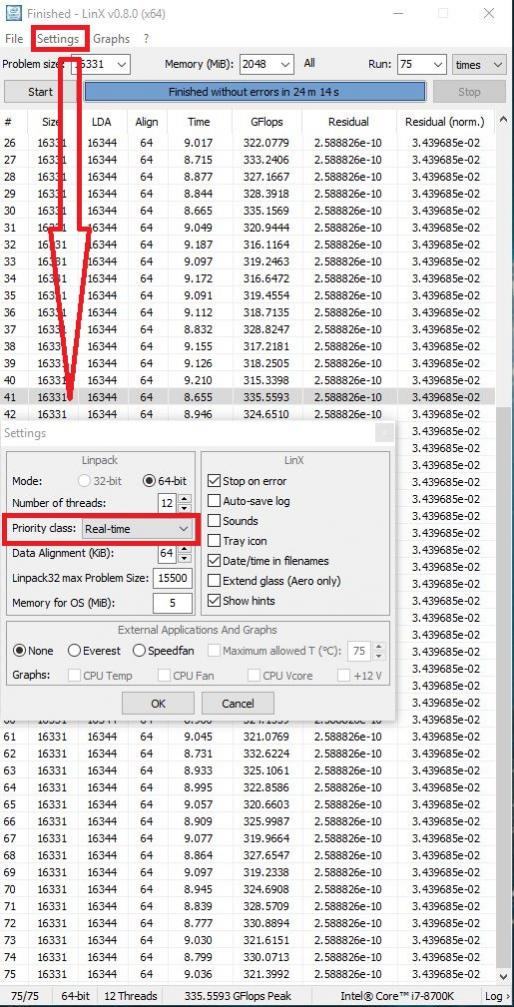The width and height of the screenshot is (514, 1007).
Task: Click the Linpack32 max Problem Size field
Action: point(172,578)
